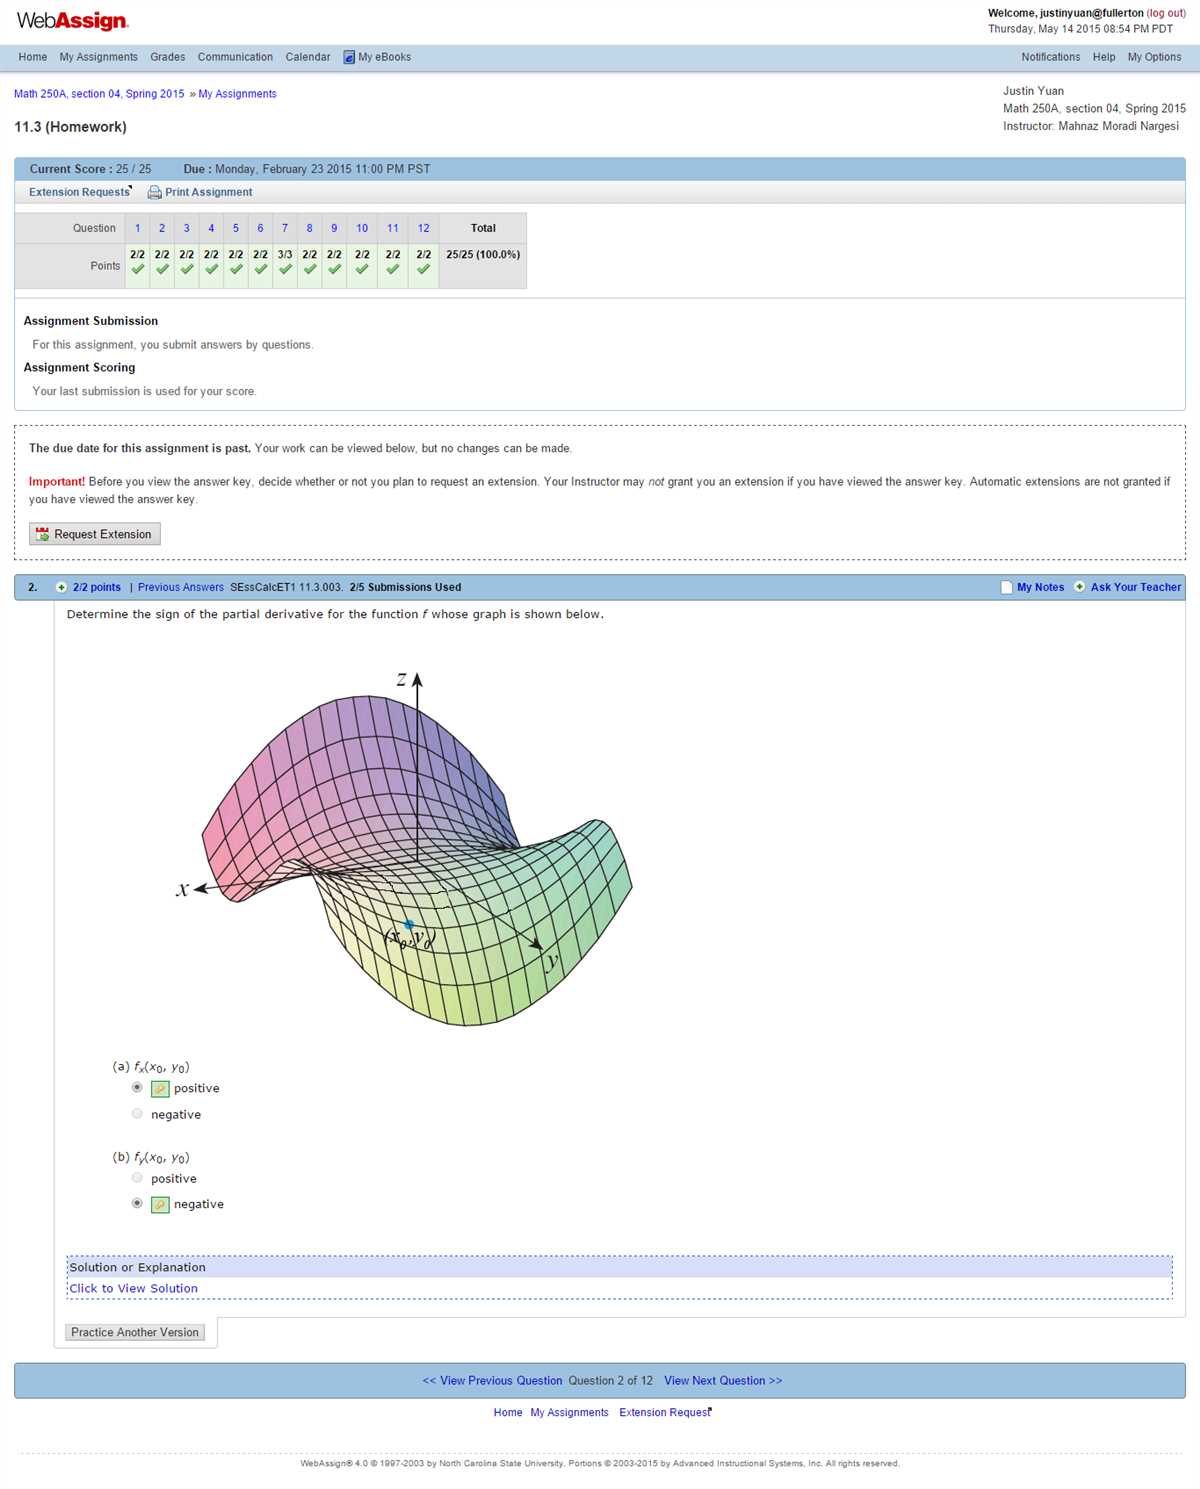Screen dimensions: 1200x1489
Task: Click the printer icon beside Print Assignment
Action: [155, 192]
